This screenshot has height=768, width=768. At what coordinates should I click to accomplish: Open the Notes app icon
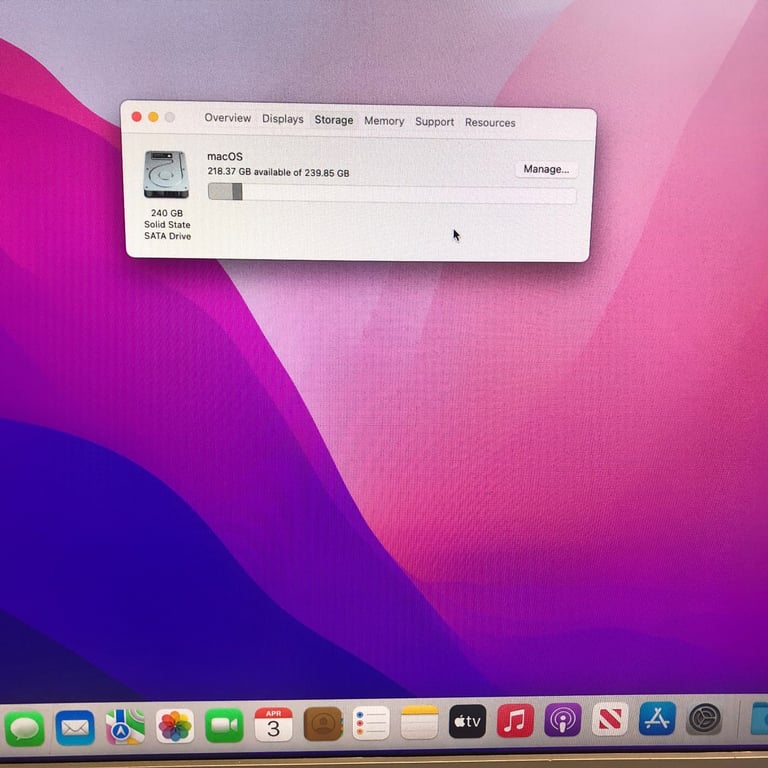click(x=419, y=722)
